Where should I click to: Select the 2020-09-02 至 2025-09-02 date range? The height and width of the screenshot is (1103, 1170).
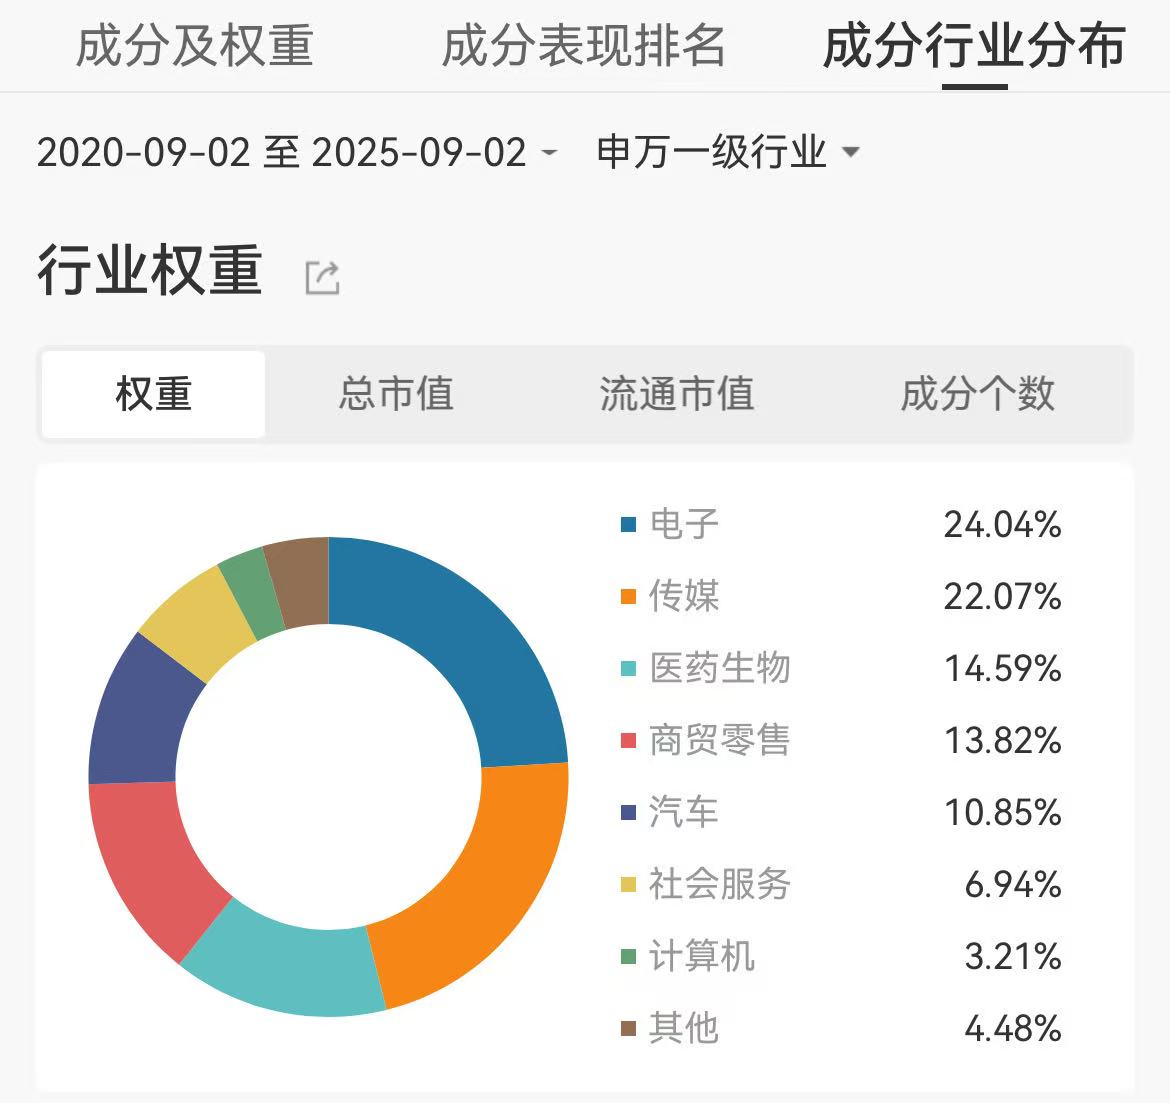[x=282, y=152]
